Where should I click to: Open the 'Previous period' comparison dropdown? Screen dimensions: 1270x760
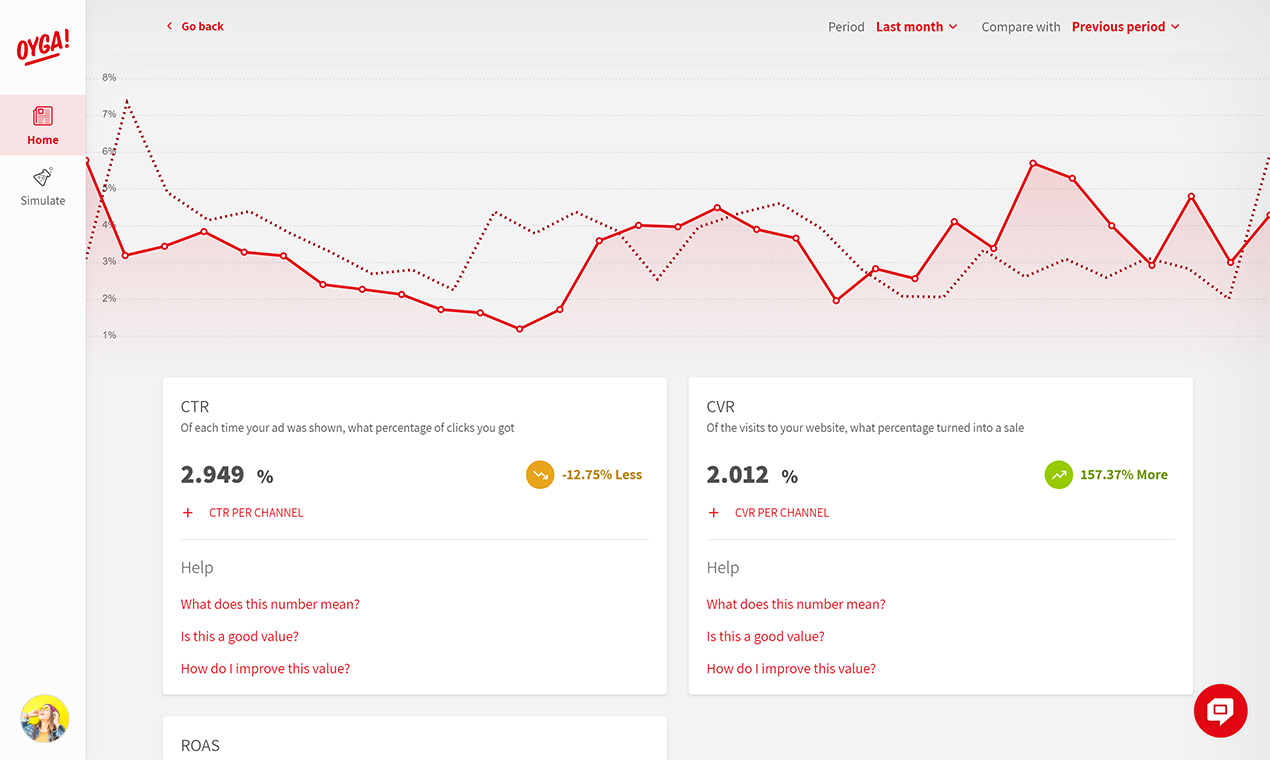[x=1126, y=27]
